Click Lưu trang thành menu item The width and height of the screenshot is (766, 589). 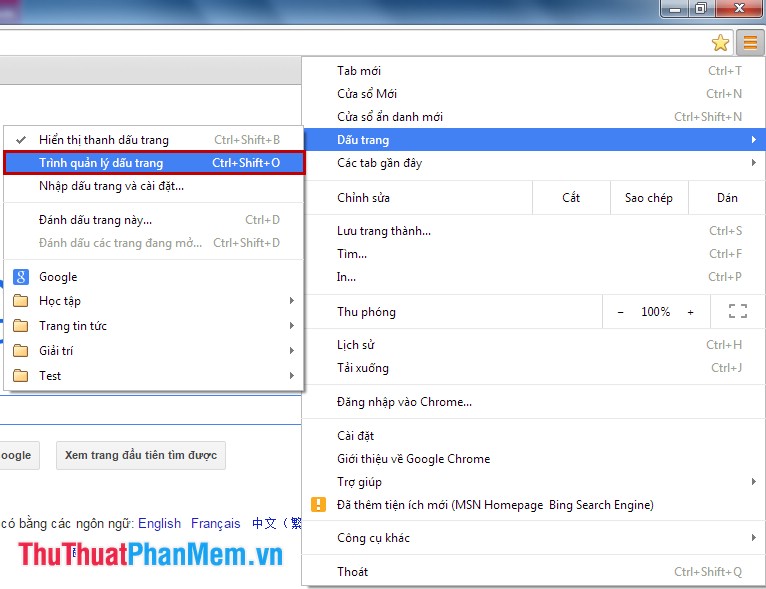[533, 231]
